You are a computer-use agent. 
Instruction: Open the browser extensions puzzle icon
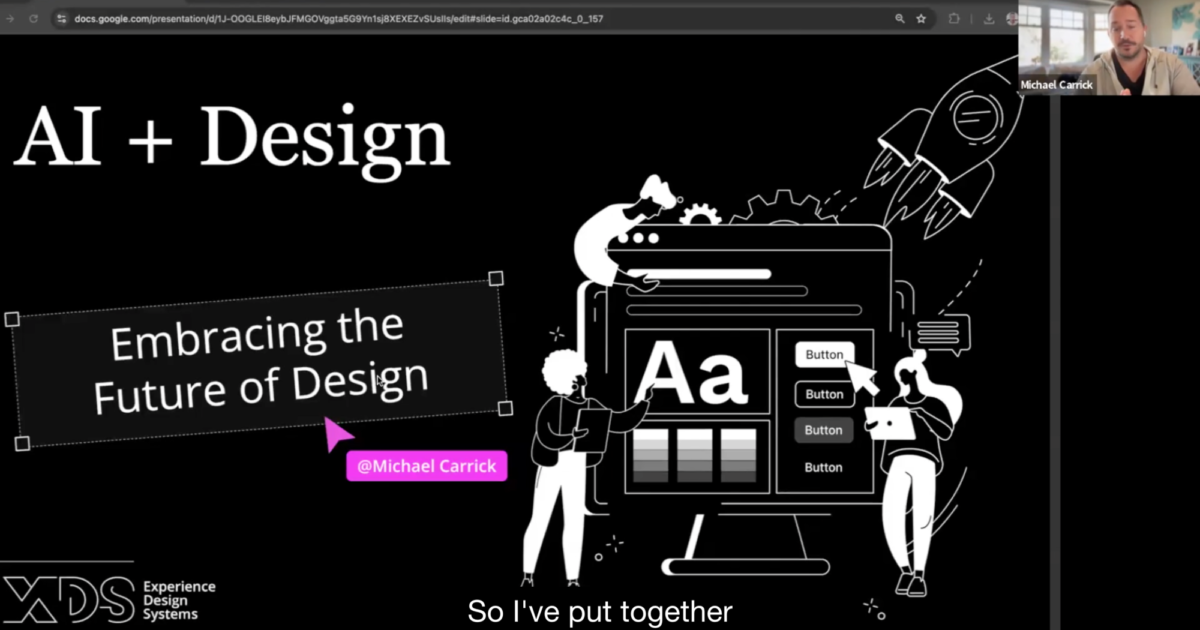pyautogui.click(x=955, y=18)
